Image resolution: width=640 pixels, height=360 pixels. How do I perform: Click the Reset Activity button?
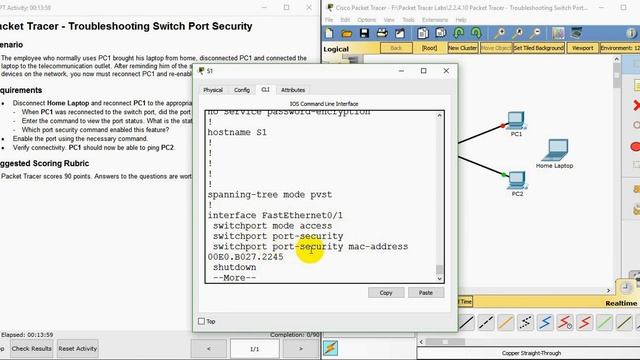click(78, 349)
